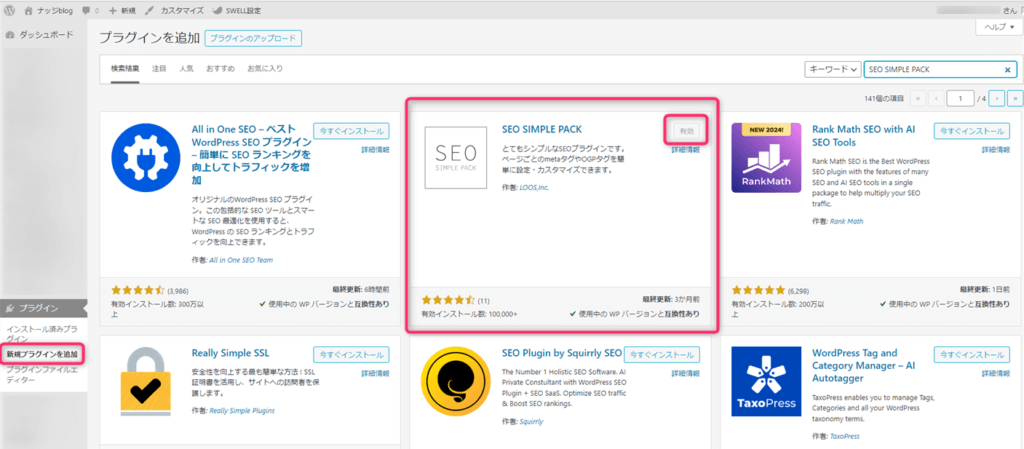This screenshot has height=449, width=1024.
Task: Open the All in One SEO Team author link
Action: point(241,260)
